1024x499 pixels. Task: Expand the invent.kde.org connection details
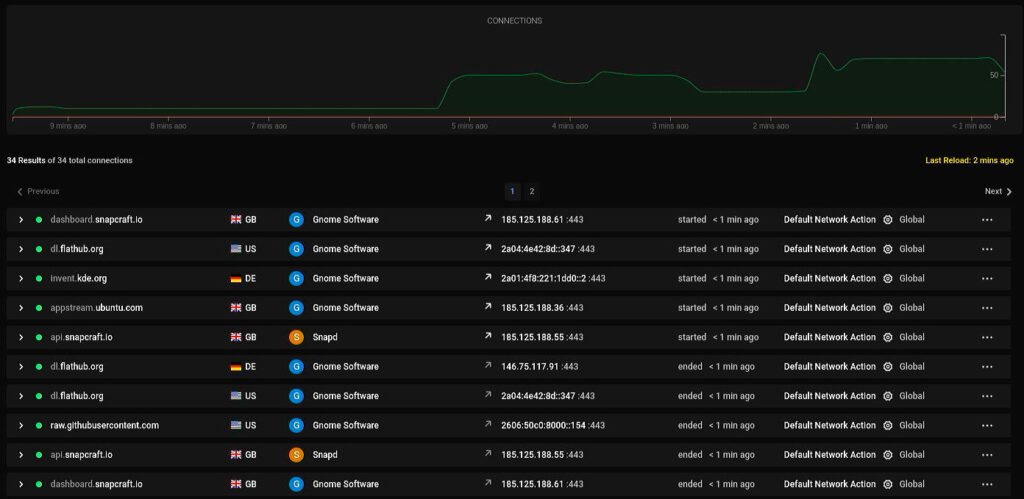tap(20, 279)
